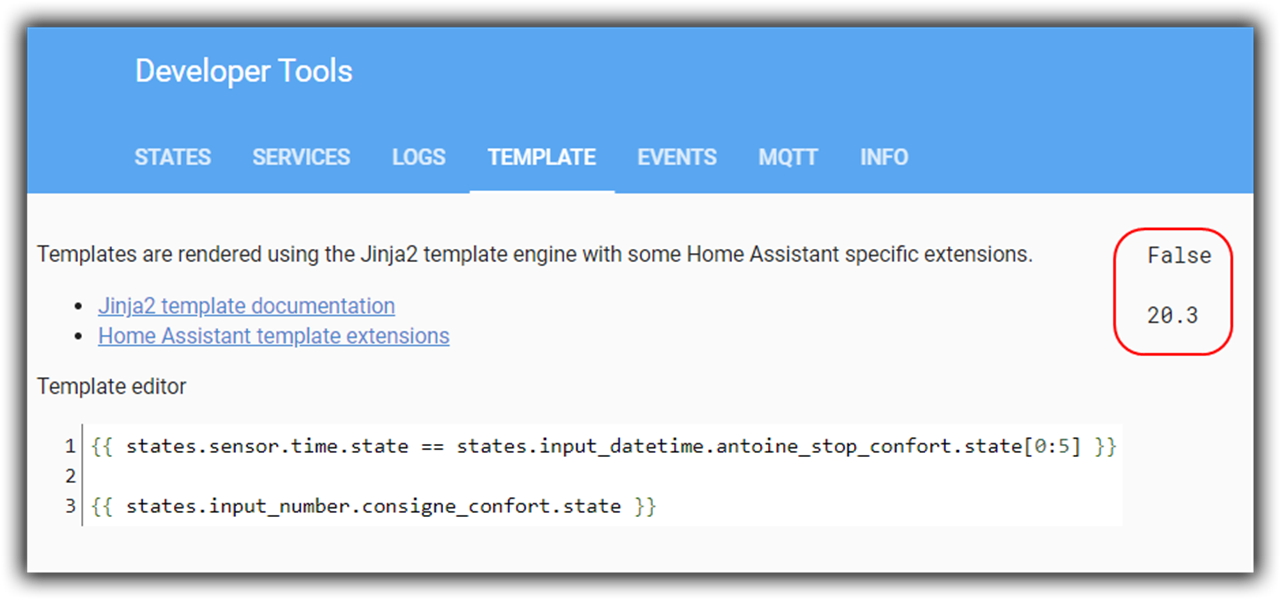
Task: Switch to the MQTT tab
Action: (788, 157)
